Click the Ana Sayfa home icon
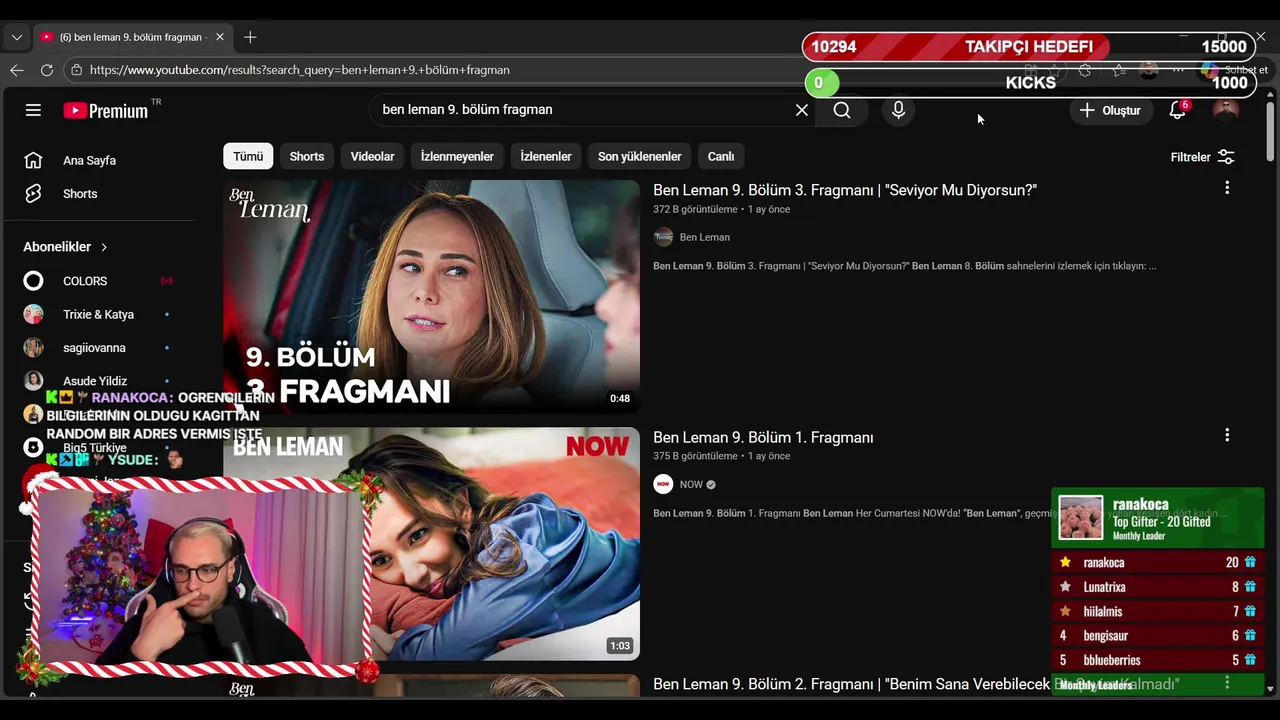The image size is (1280, 720). pos(33,161)
